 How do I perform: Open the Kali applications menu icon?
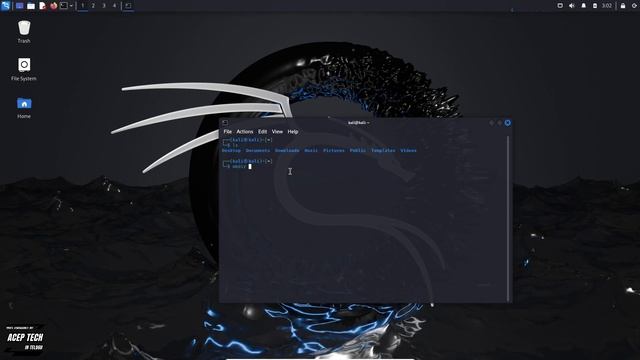pos(5,6)
